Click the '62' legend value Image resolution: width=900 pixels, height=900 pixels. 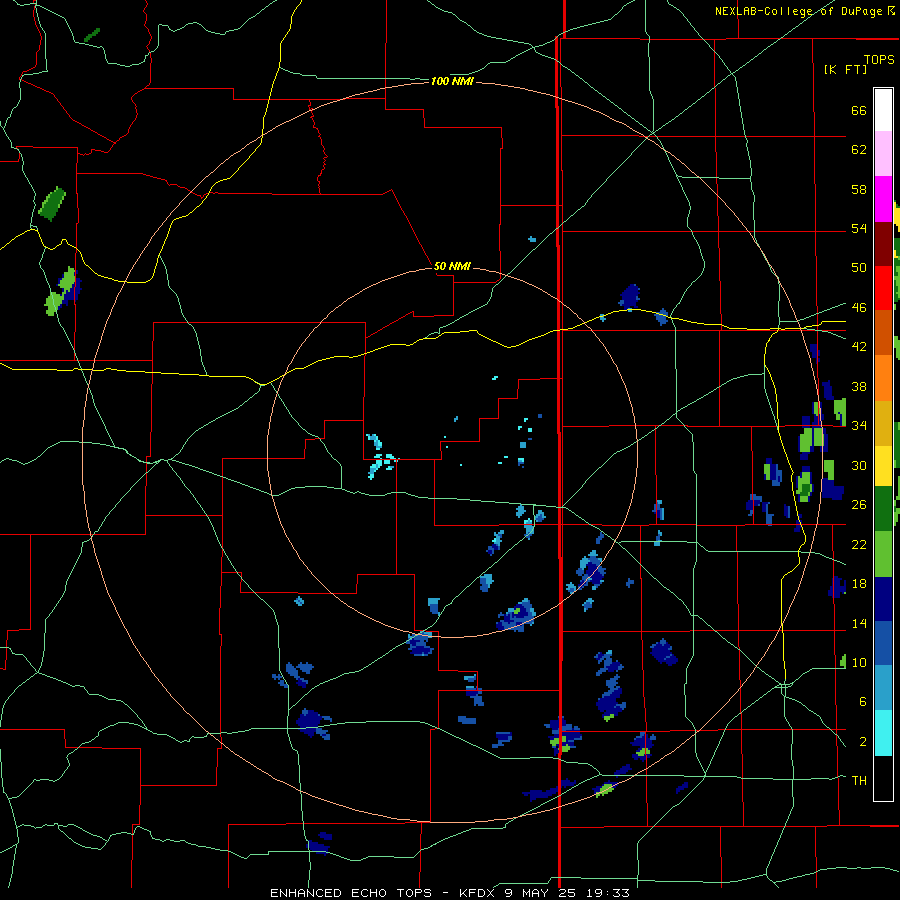click(859, 150)
